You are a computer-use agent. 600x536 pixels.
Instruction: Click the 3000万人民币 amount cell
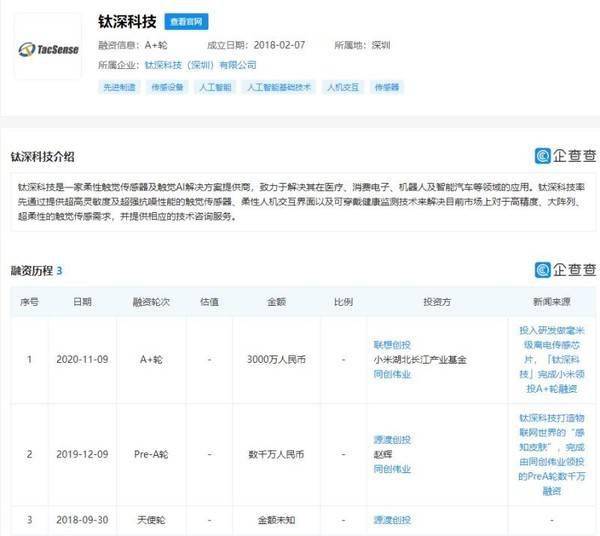coord(276,359)
